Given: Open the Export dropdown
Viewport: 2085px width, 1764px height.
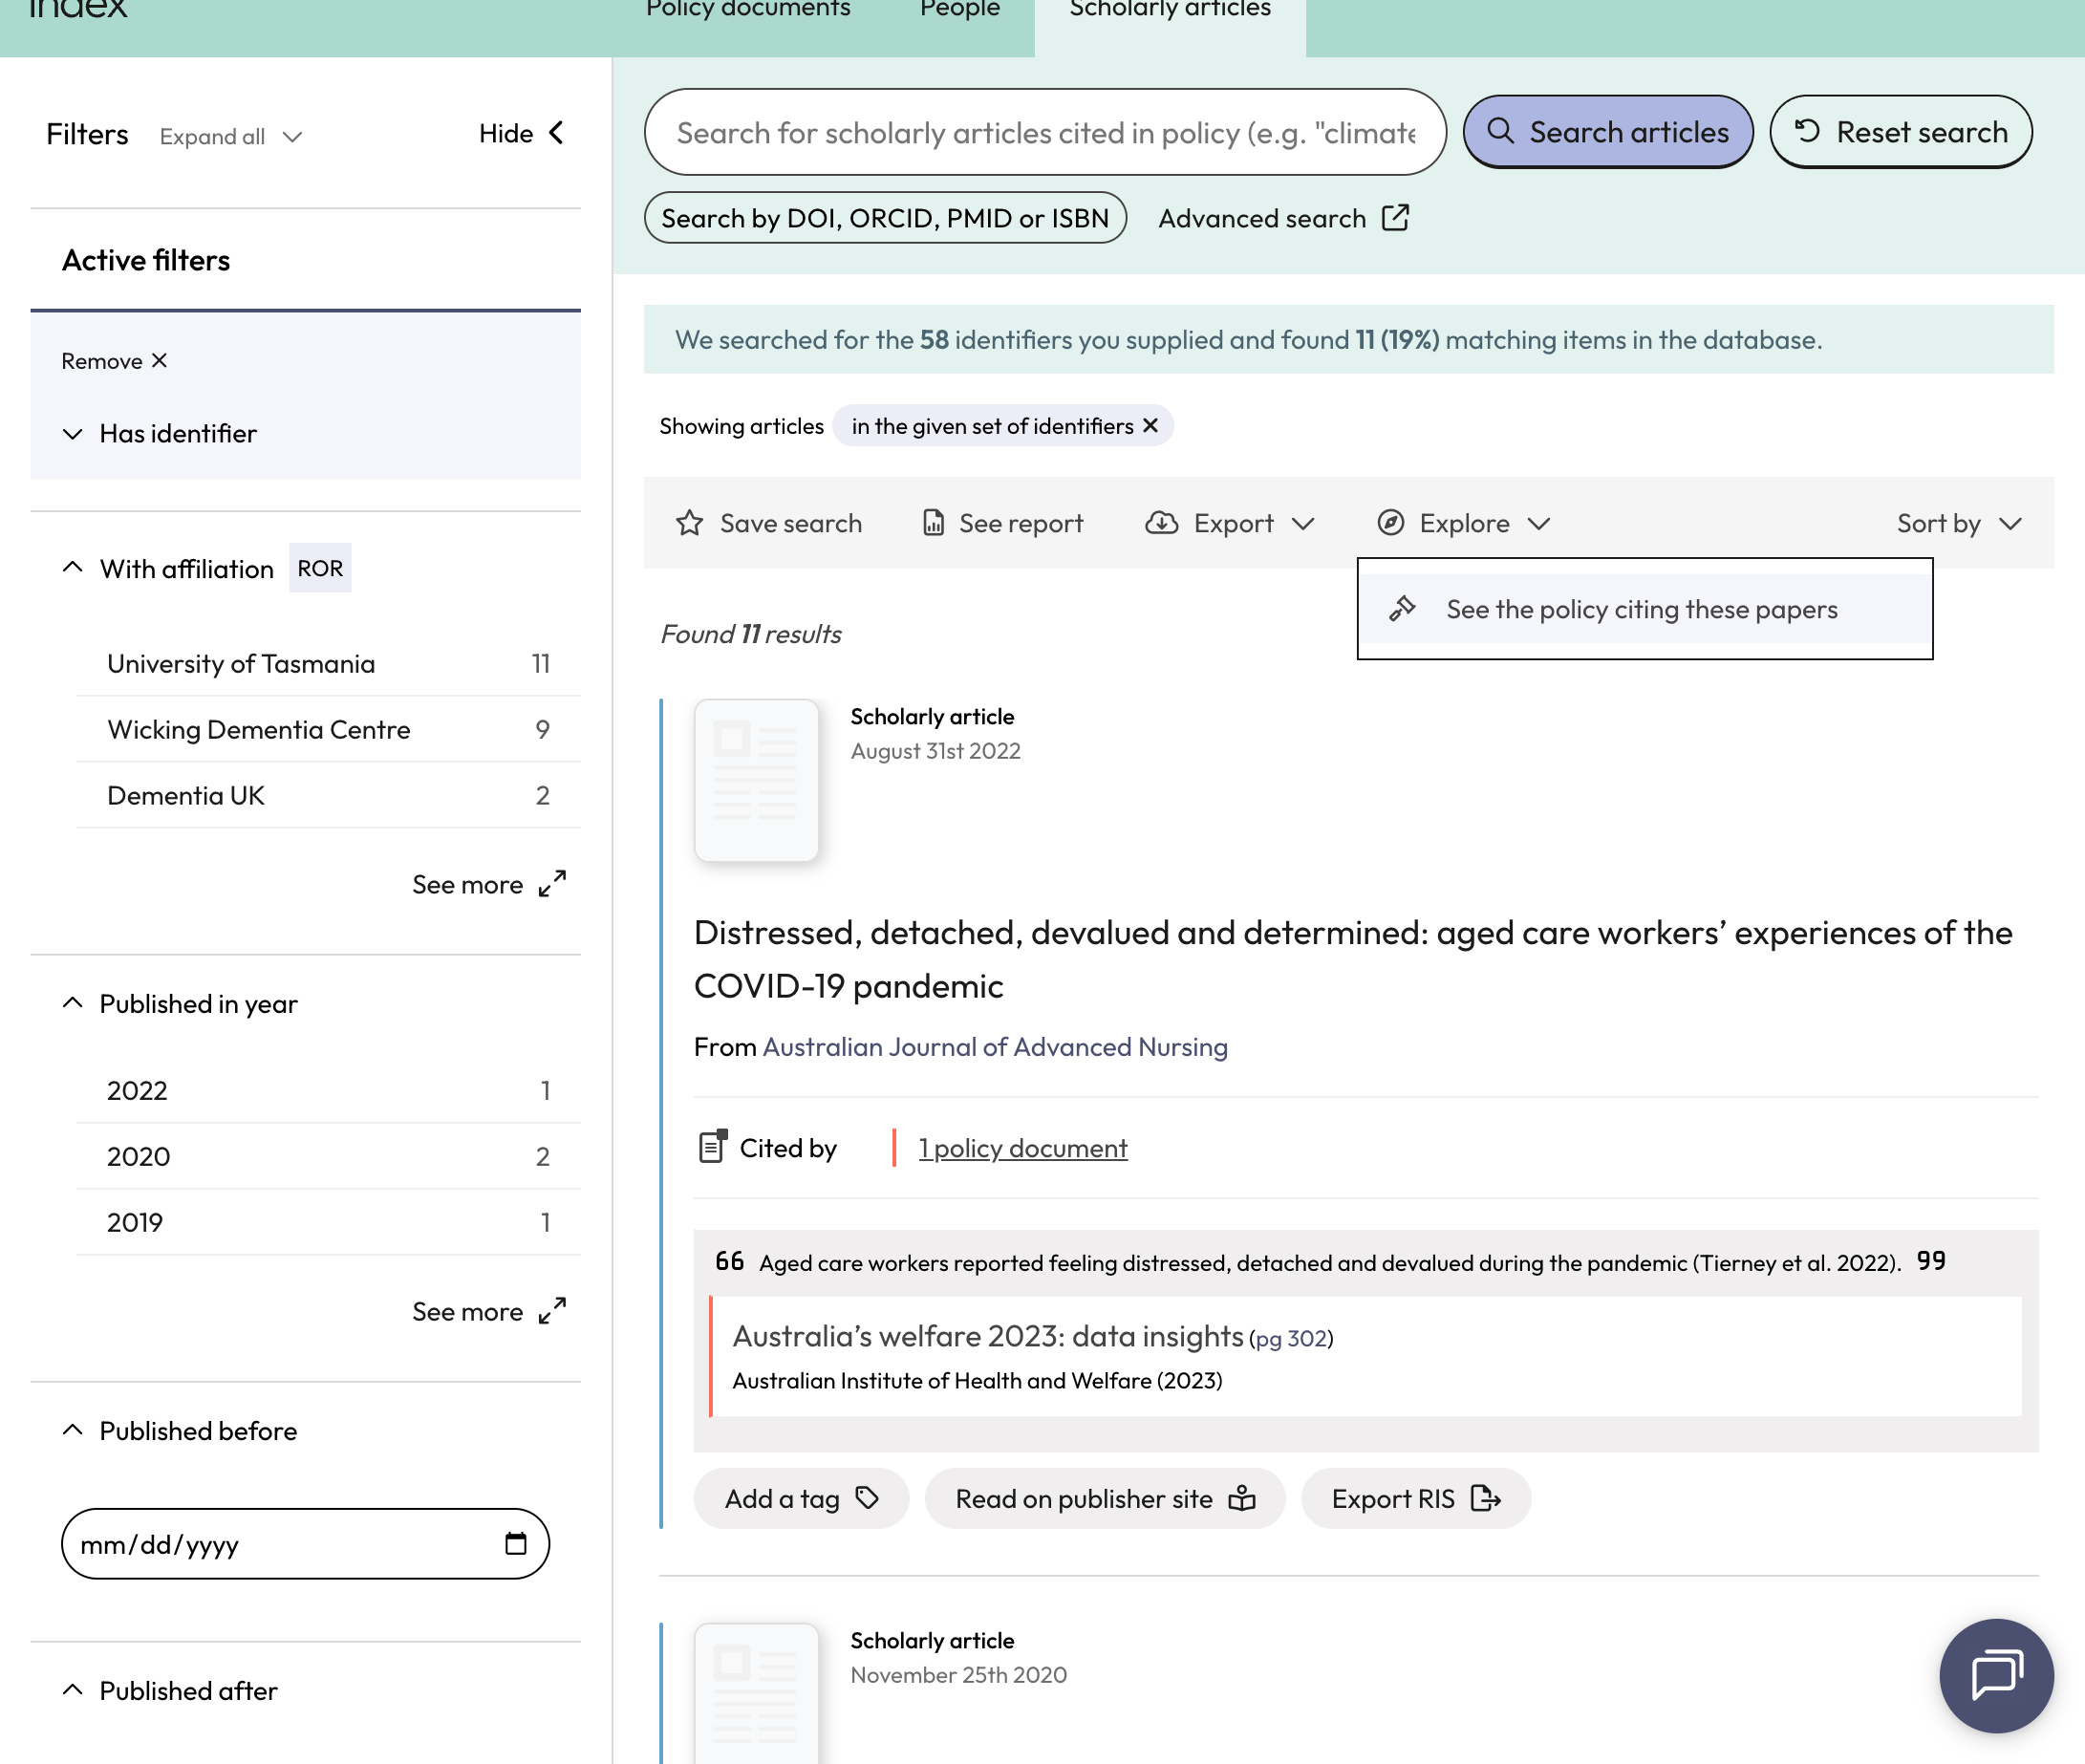Looking at the screenshot, I should pyautogui.click(x=1230, y=523).
